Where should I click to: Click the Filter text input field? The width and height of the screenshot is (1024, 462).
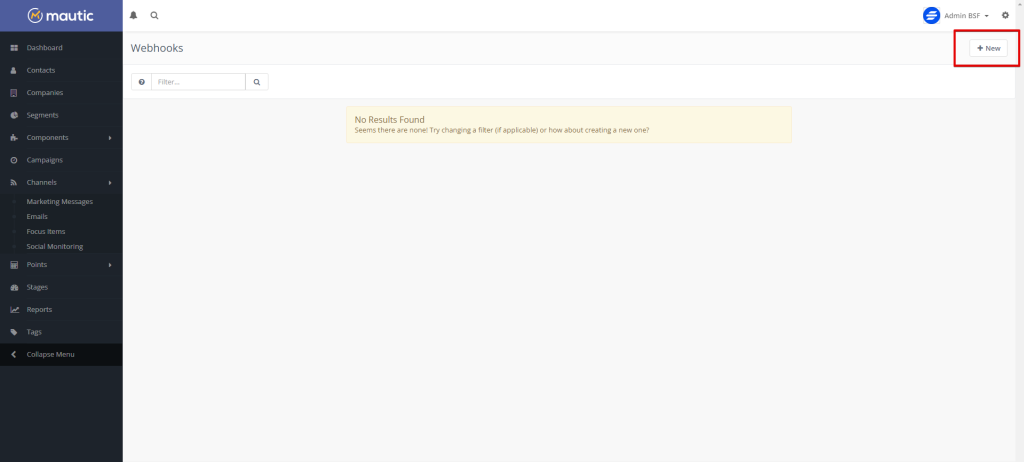pos(198,82)
